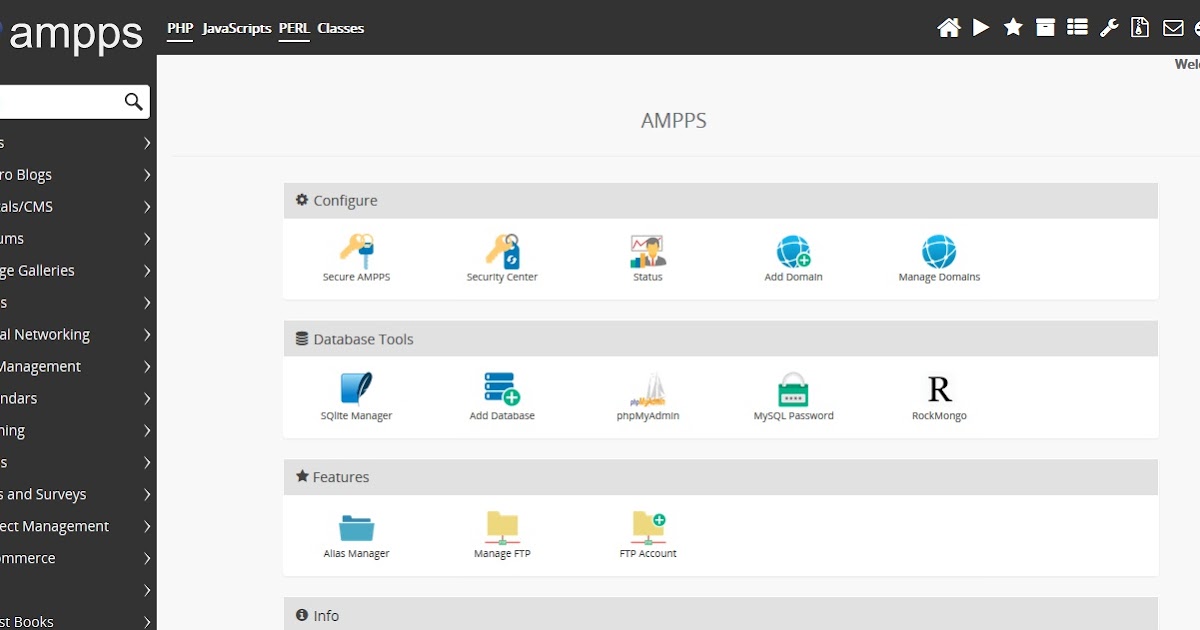Click the envelope email icon

1173,28
